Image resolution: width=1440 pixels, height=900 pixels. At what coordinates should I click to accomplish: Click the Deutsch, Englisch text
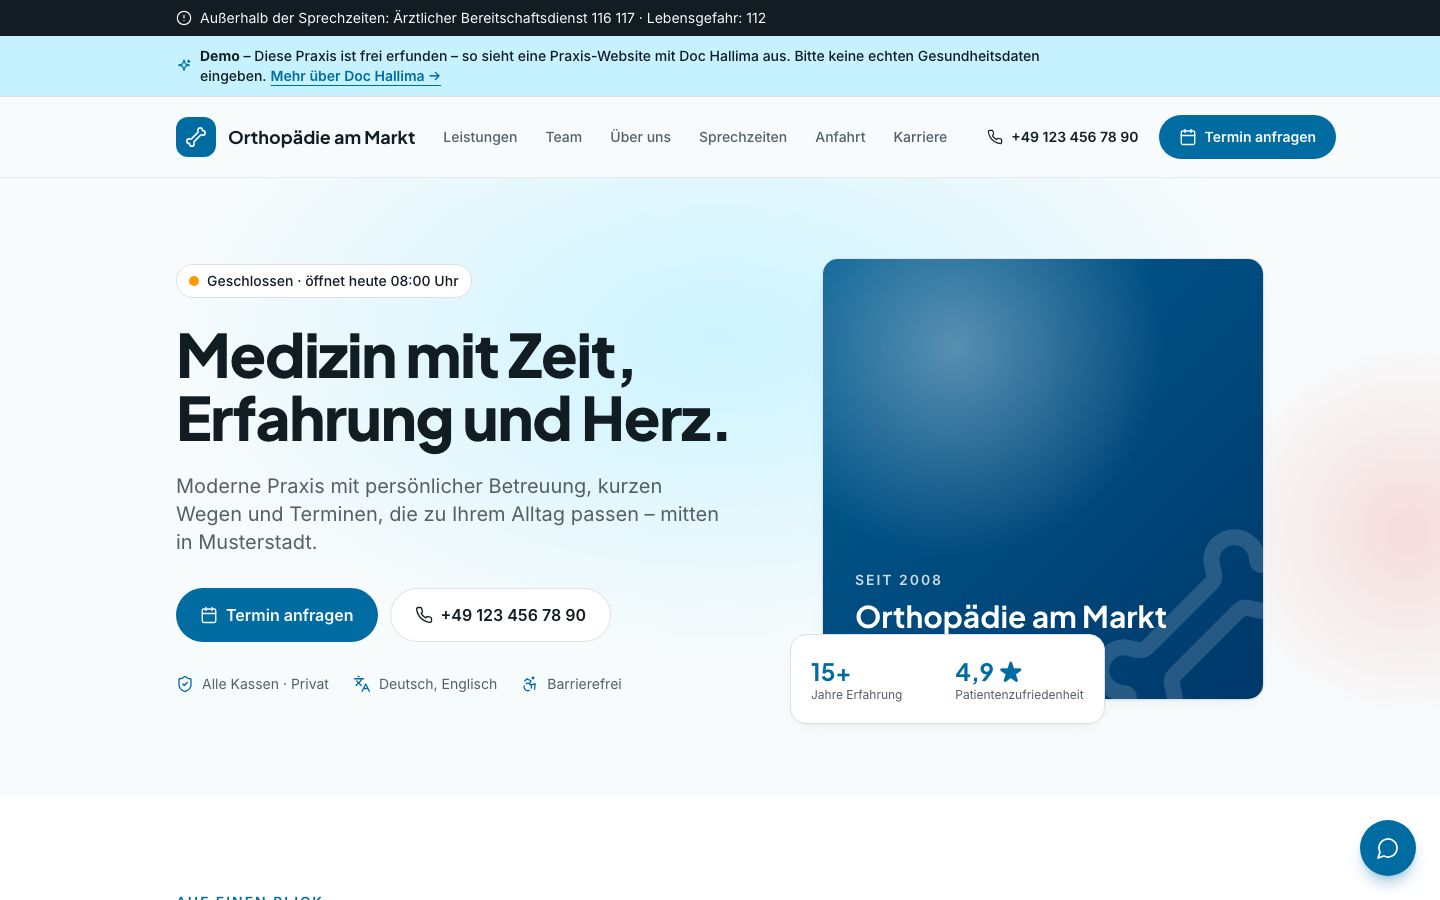tap(438, 684)
